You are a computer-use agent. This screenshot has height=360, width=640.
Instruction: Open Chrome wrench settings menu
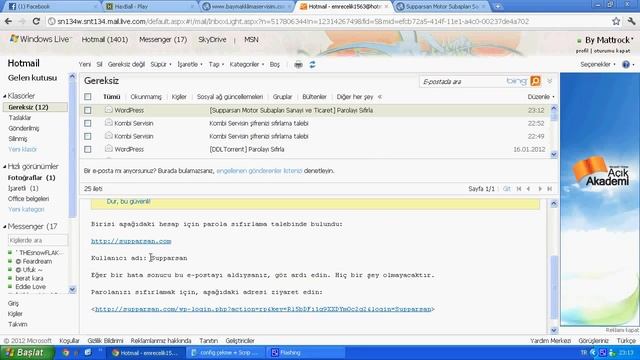(631, 21)
